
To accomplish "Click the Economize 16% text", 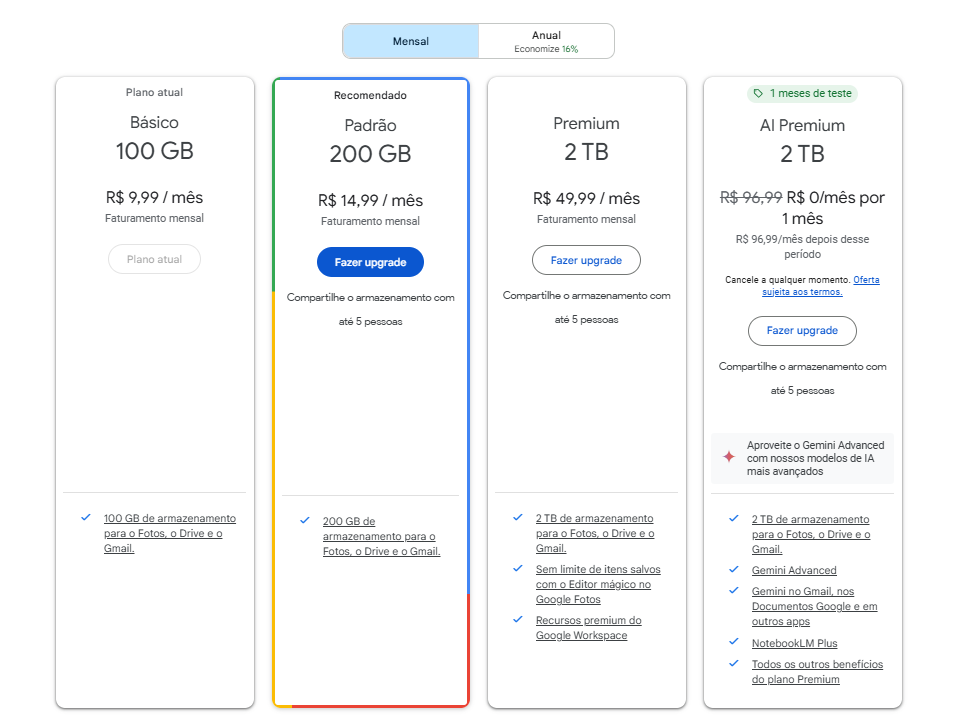I will coord(546,49).
